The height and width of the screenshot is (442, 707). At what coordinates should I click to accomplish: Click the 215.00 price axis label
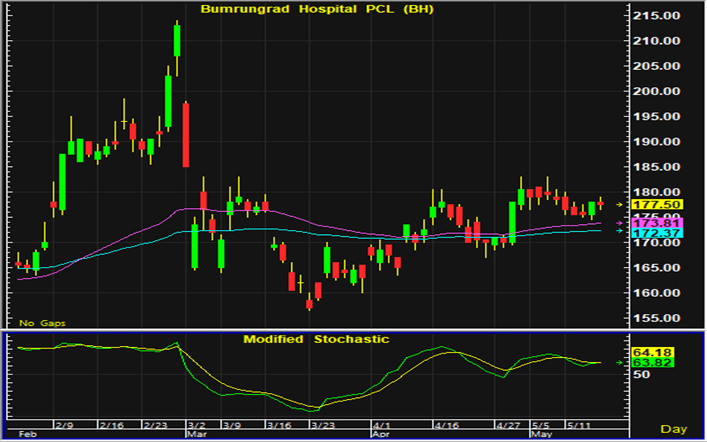click(656, 16)
